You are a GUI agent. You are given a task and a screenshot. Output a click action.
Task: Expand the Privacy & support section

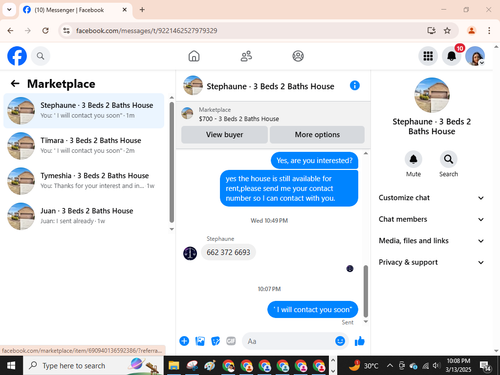[431, 262]
